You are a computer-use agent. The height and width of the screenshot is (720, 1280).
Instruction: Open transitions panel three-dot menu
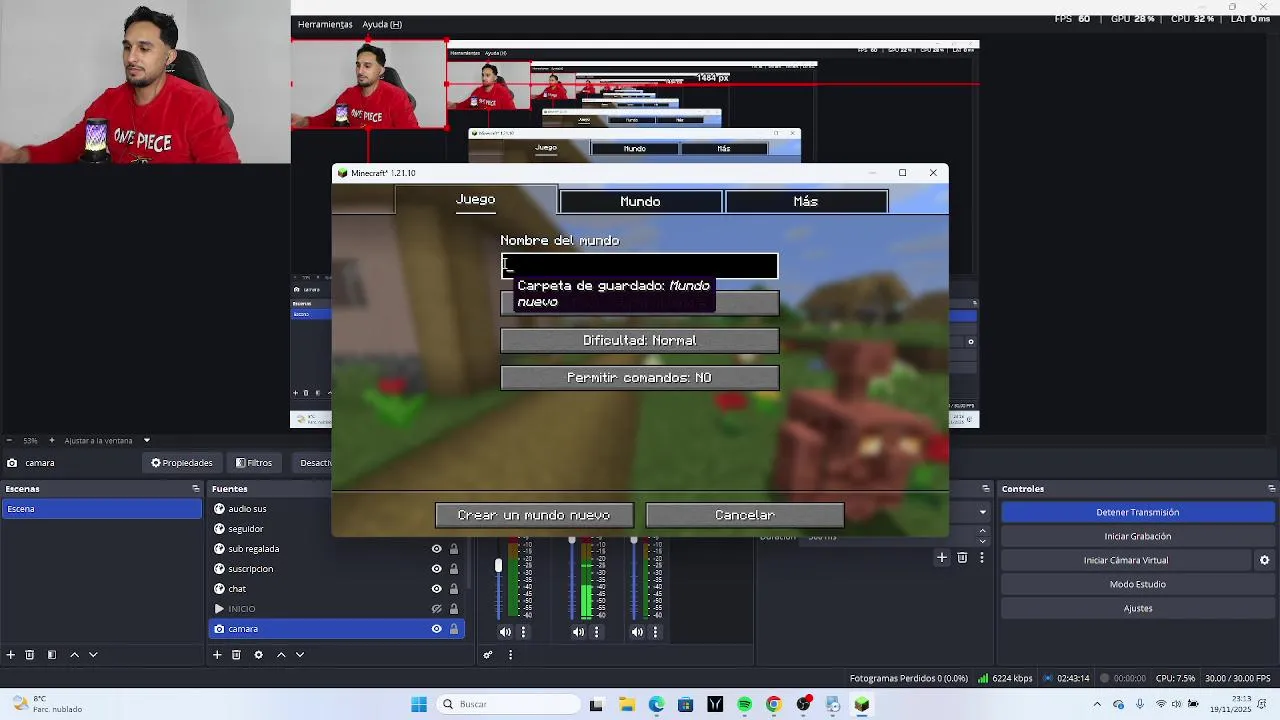pyautogui.click(x=981, y=558)
